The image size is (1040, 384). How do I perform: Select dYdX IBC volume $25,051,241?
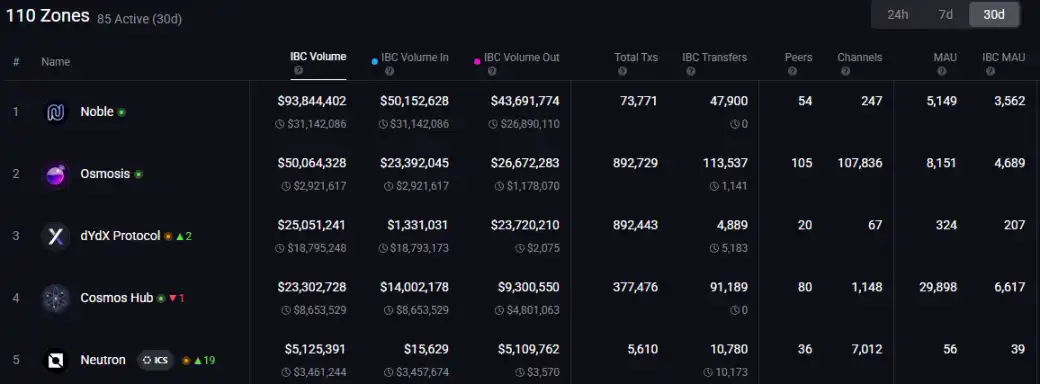[x=312, y=225]
